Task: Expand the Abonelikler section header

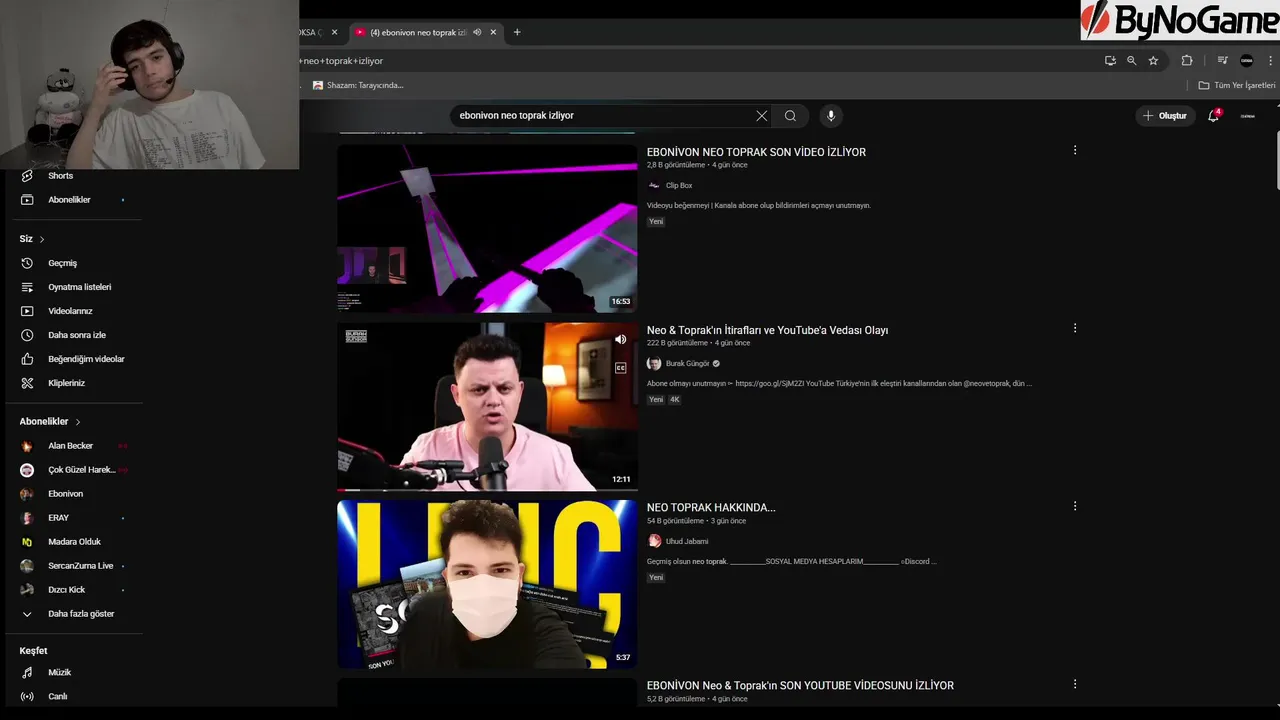Action: 50,422
